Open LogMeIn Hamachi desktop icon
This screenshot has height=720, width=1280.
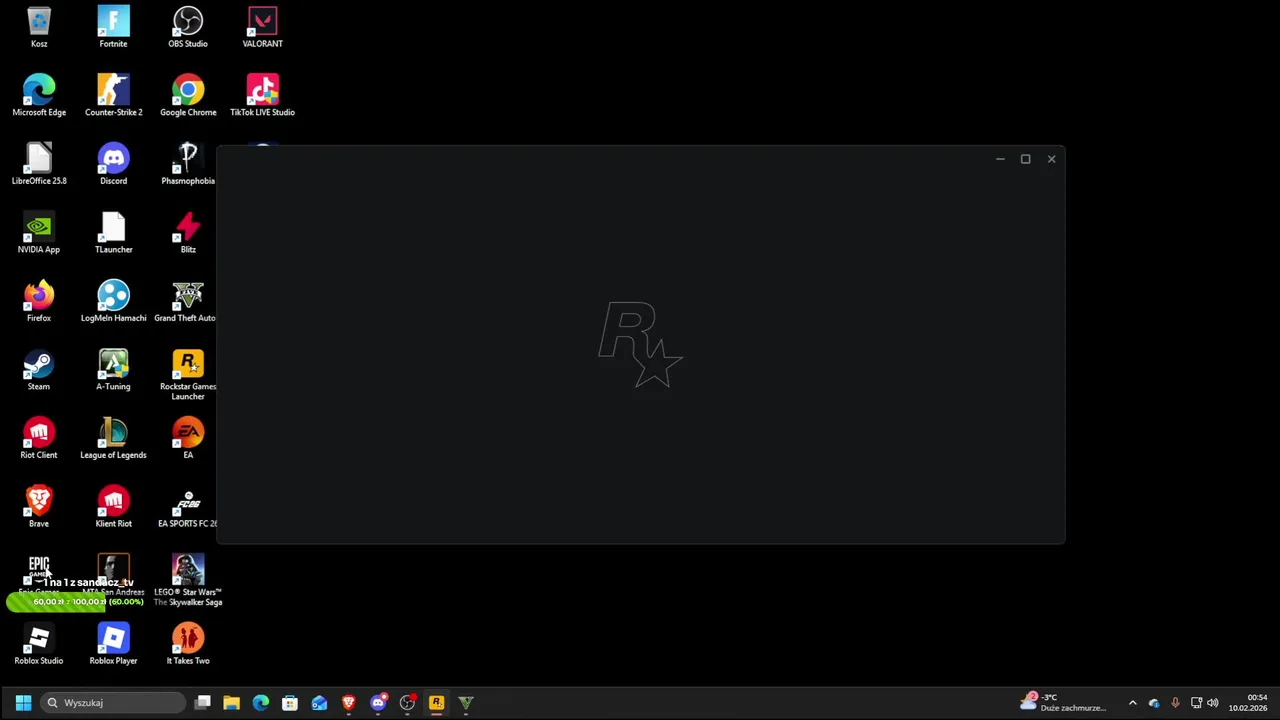(113, 301)
